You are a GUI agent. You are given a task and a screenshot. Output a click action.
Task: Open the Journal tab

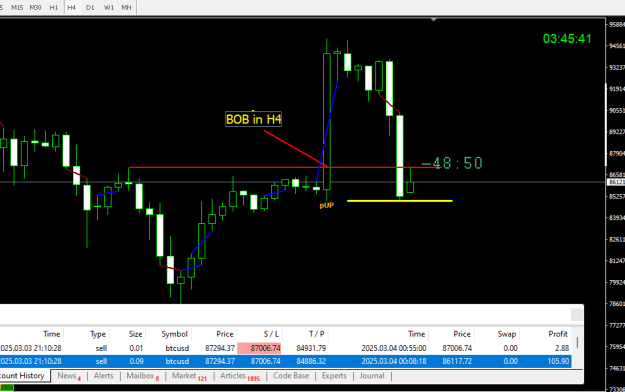pyautogui.click(x=372, y=376)
